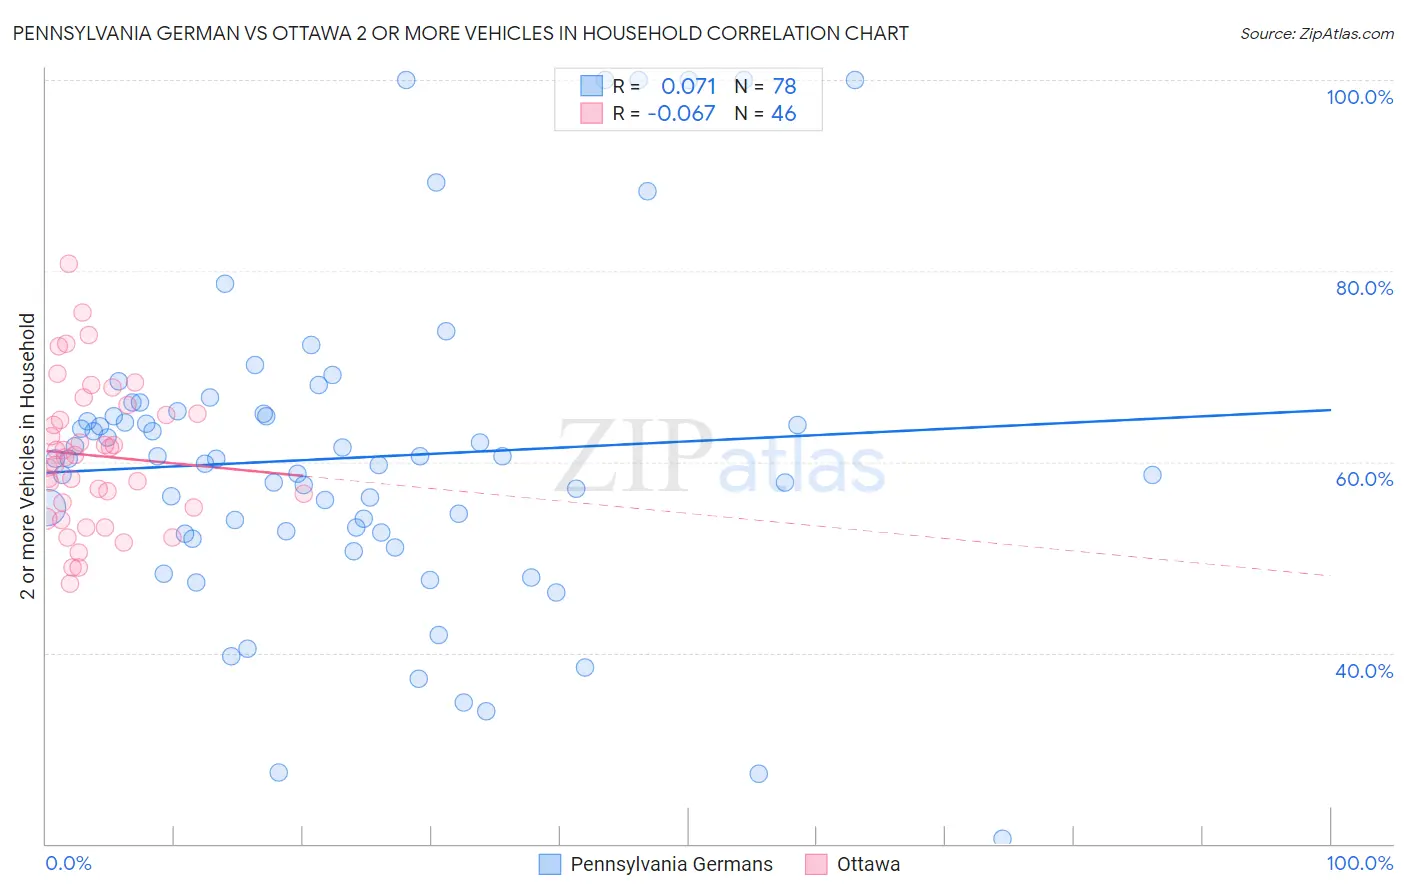This screenshot has height=892, width=1406.
Task: Click the 100.0% y-axis label
Action: (1359, 97)
